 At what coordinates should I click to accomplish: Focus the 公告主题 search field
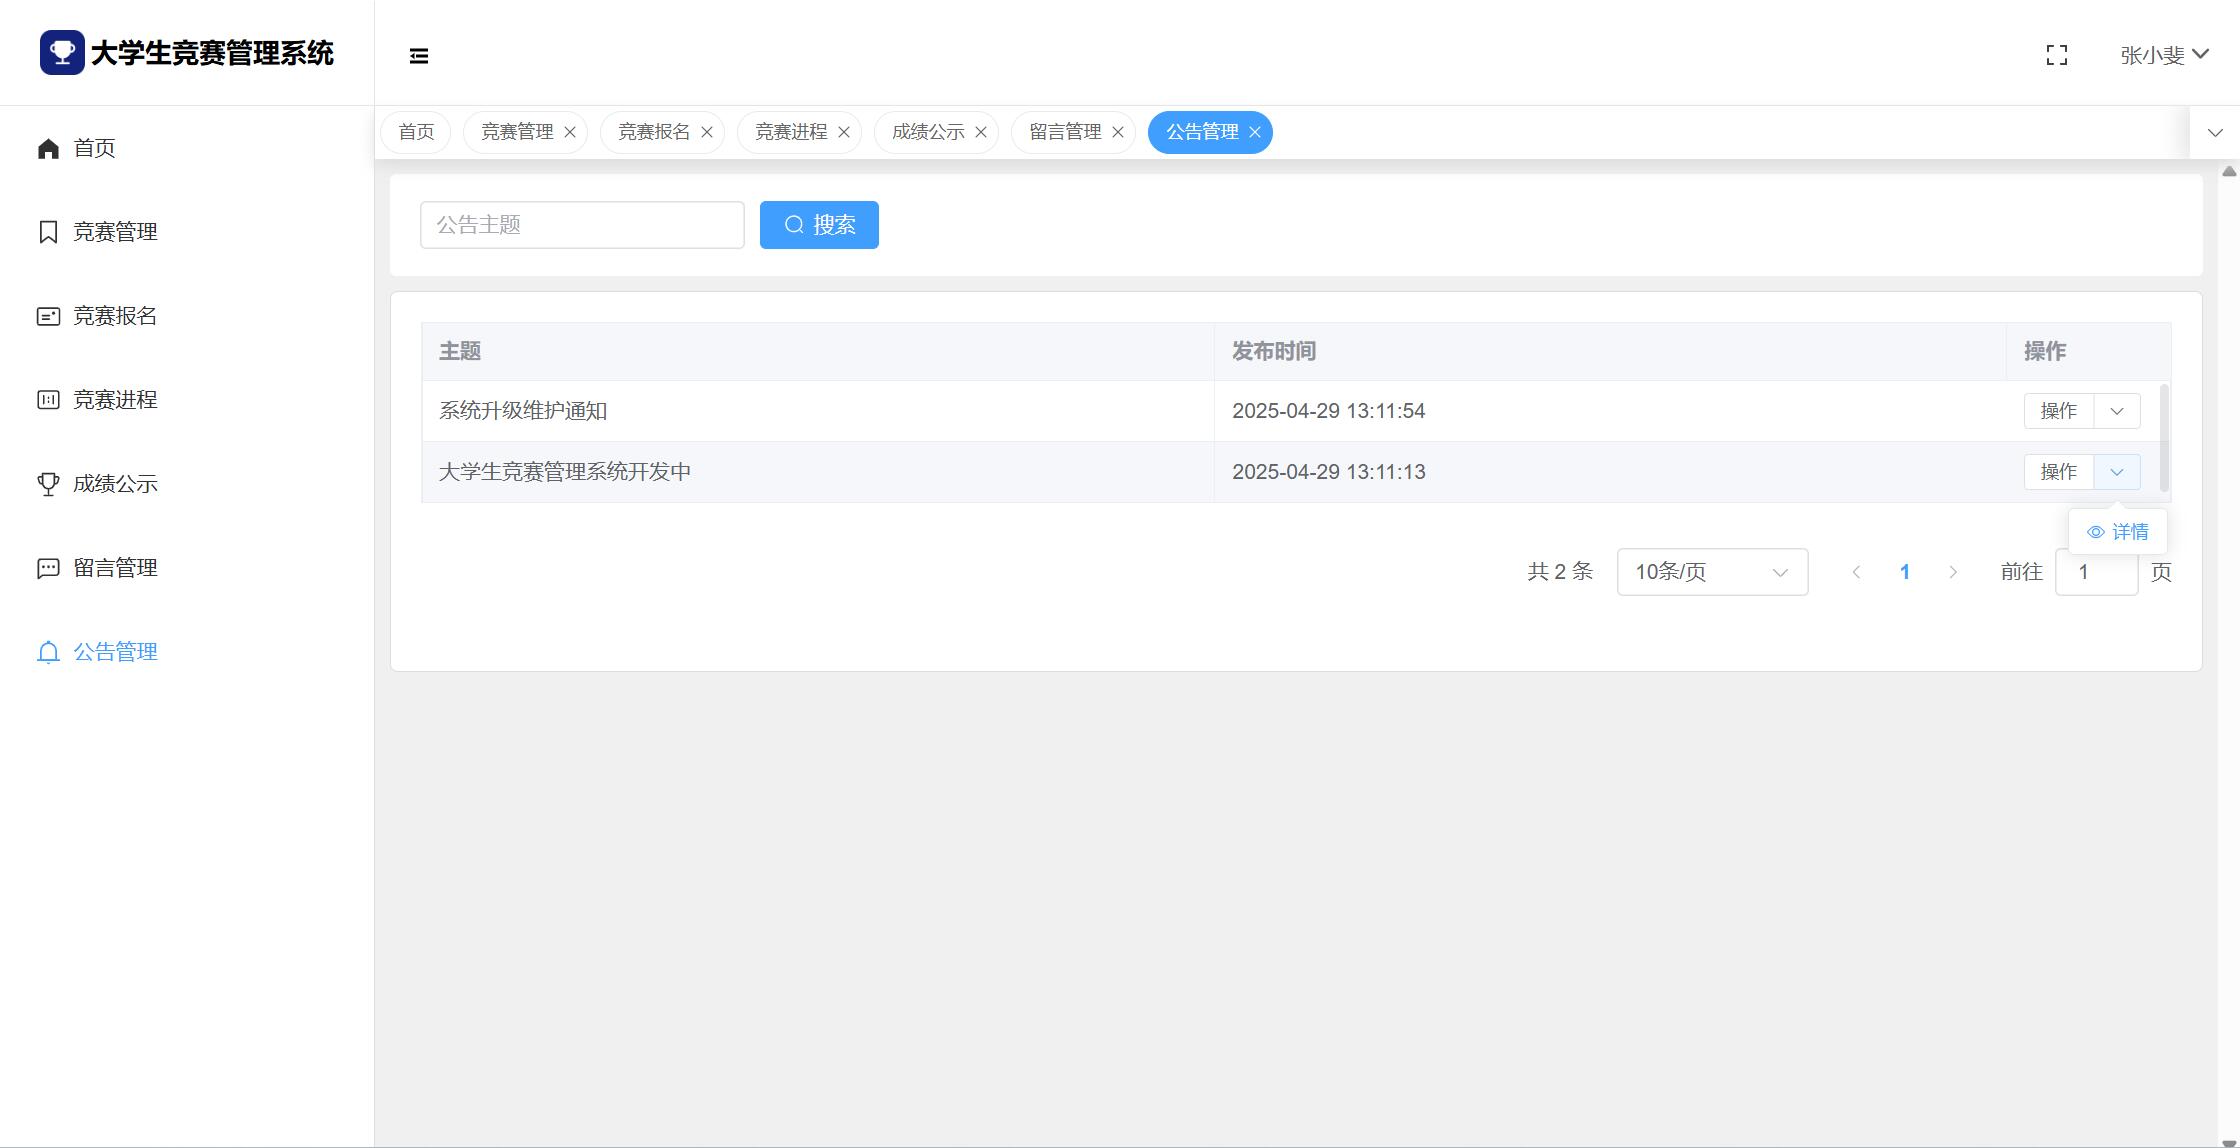coord(582,225)
